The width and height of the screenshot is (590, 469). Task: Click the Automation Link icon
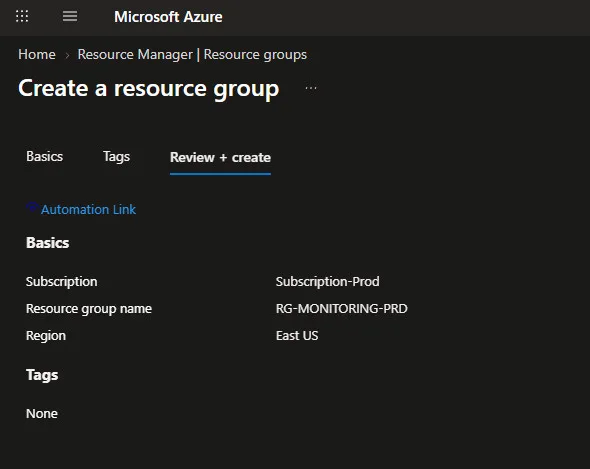point(32,208)
